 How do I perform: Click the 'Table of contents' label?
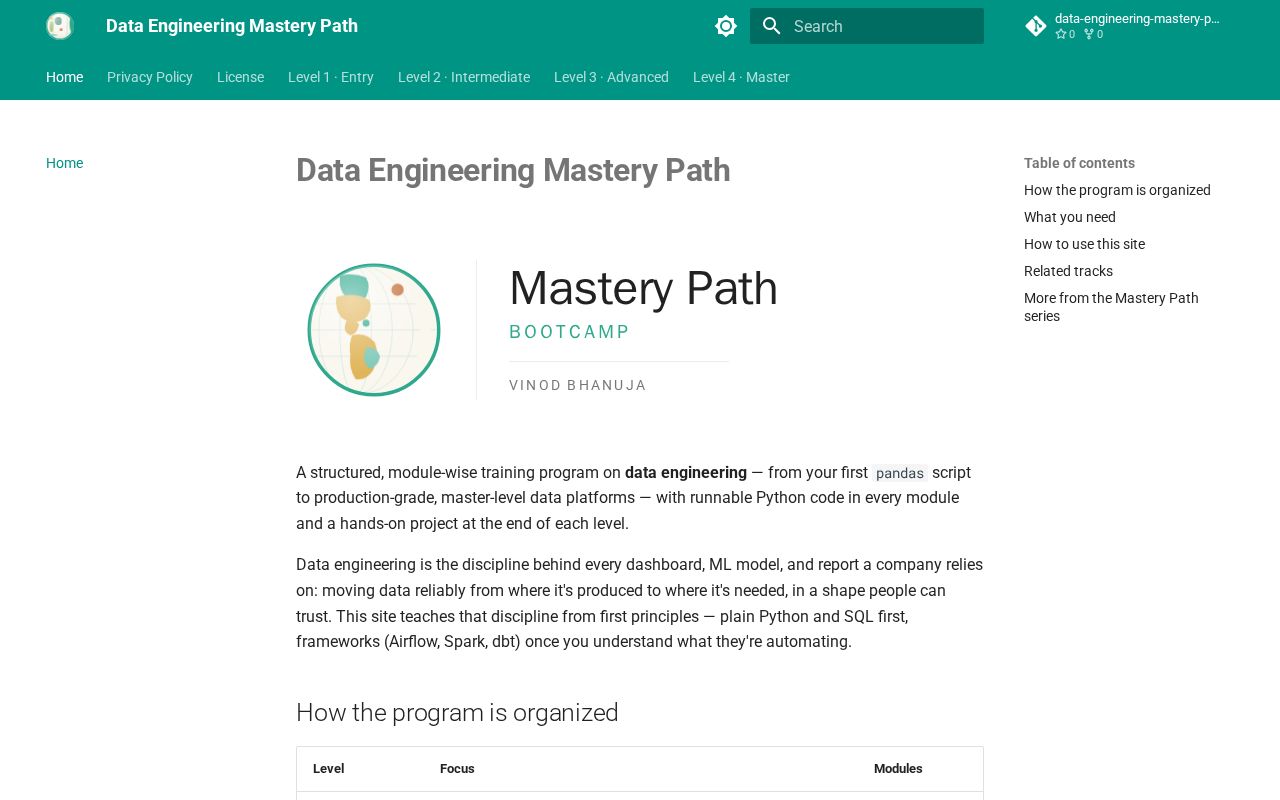pos(1079,163)
